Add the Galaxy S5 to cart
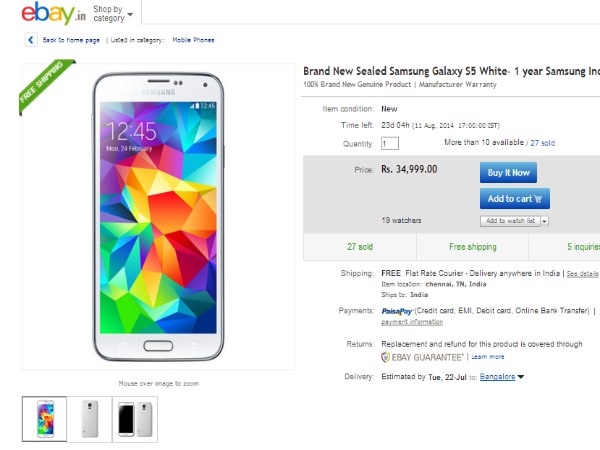600x450 pixels. [514, 198]
